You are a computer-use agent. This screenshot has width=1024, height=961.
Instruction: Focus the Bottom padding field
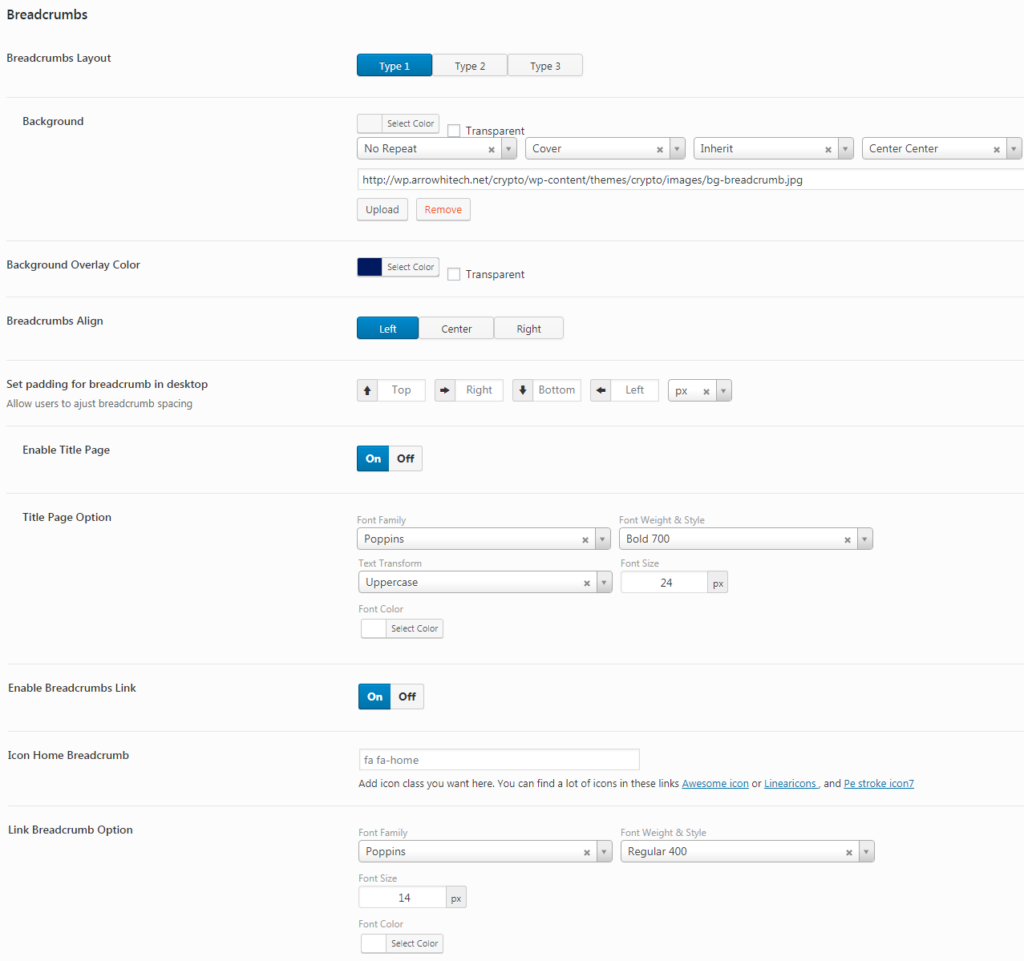pyautogui.click(x=556, y=390)
